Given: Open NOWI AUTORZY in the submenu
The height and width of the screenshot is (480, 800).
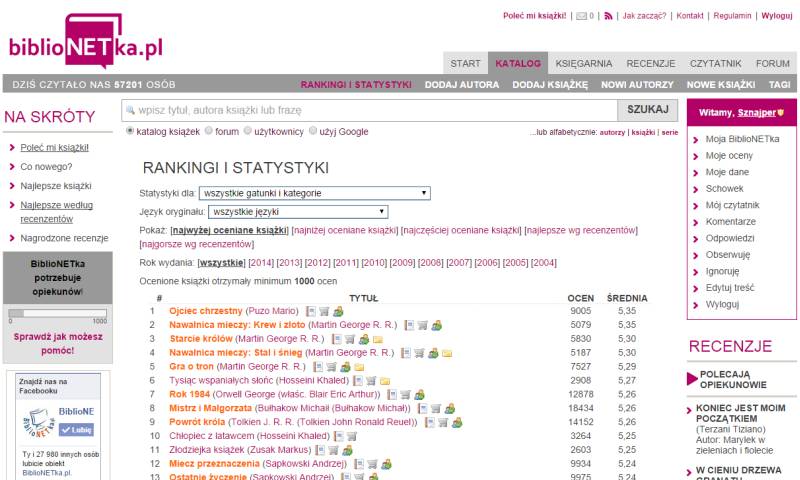Looking at the screenshot, I should click(637, 85).
